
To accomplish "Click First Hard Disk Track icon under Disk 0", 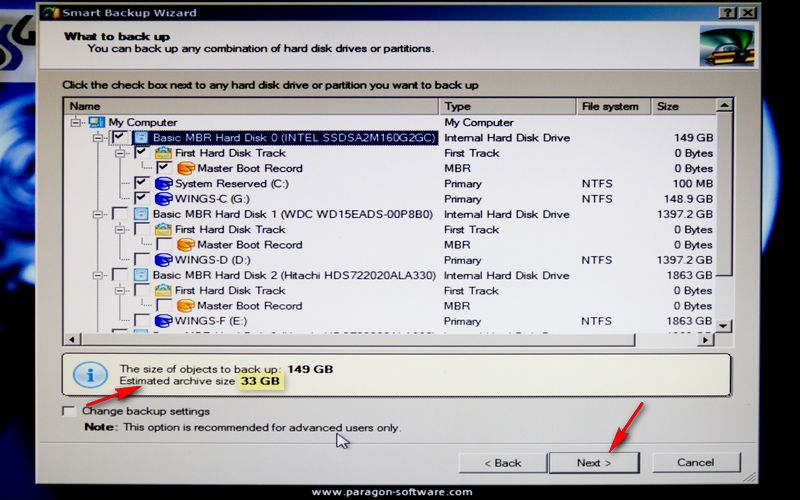I will pyautogui.click(x=163, y=153).
